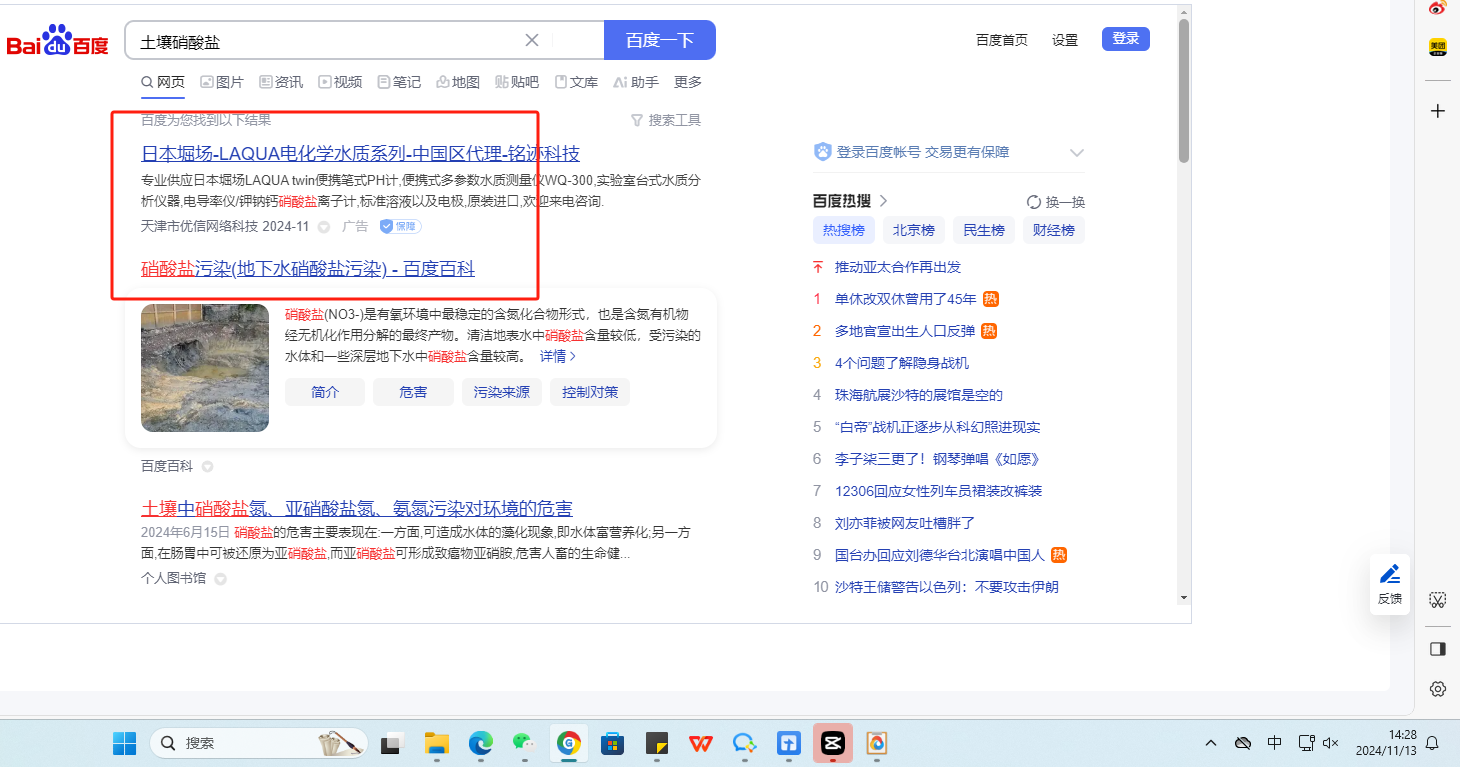The height and width of the screenshot is (767, 1460).
Task: Open the 搜索工具 filter options
Action: click(665, 120)
